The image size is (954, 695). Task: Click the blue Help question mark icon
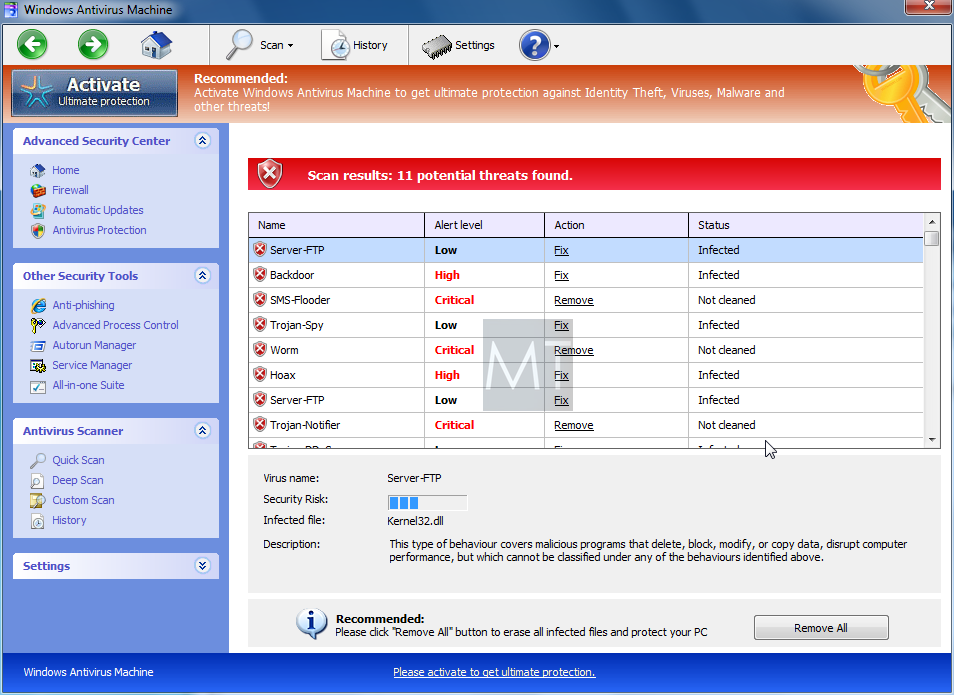535,45
